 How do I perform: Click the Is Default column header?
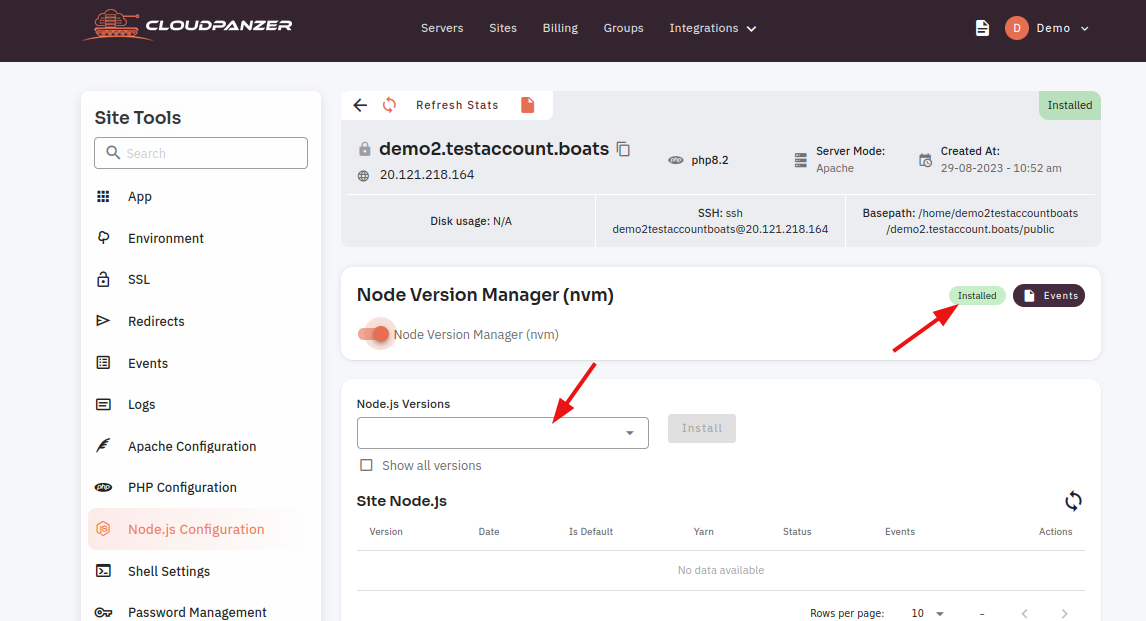tap(591, 532)
